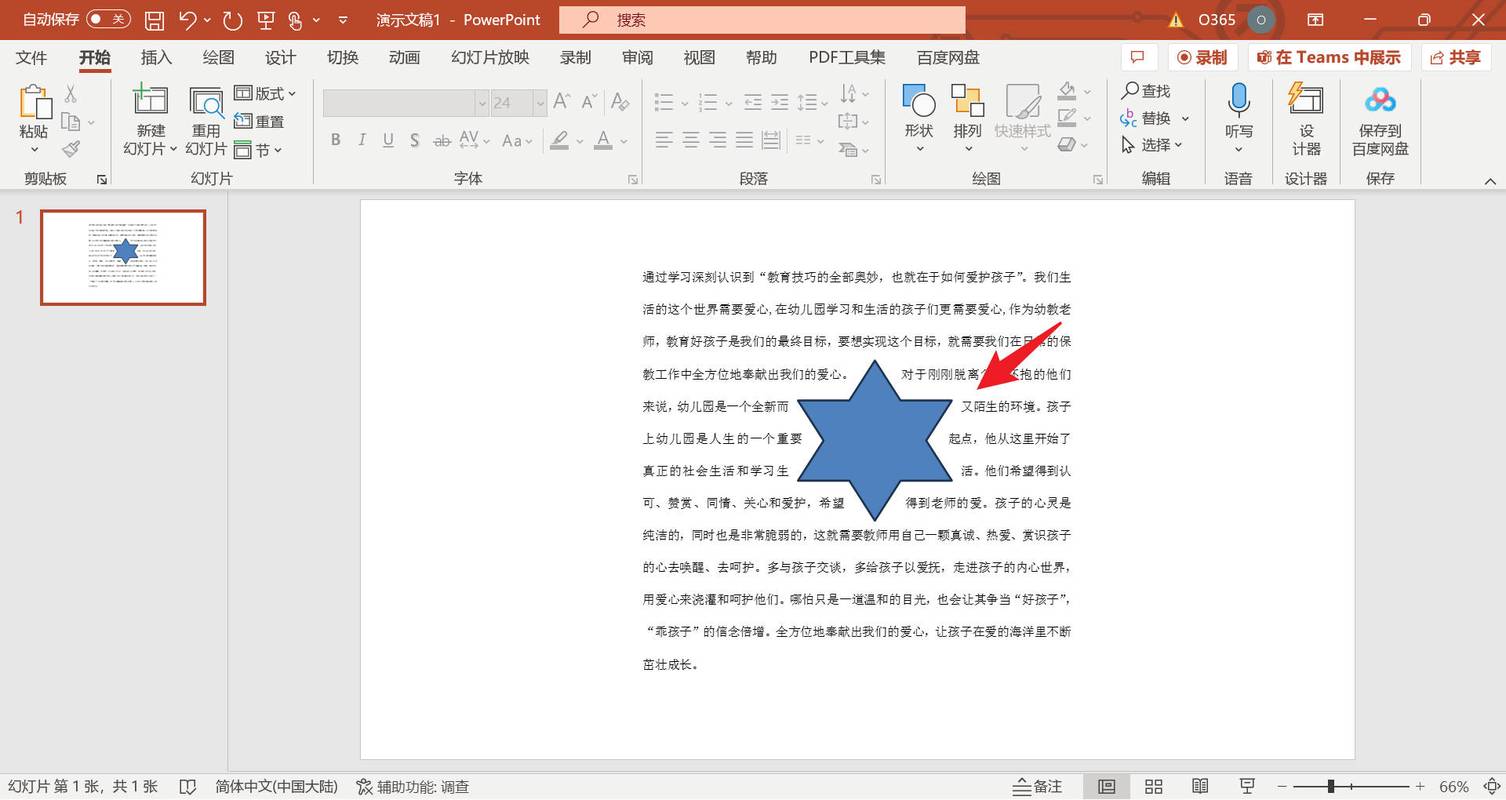Select the blue six-pointed star shape
The image size is (1506, 800).
coord(875,440)
